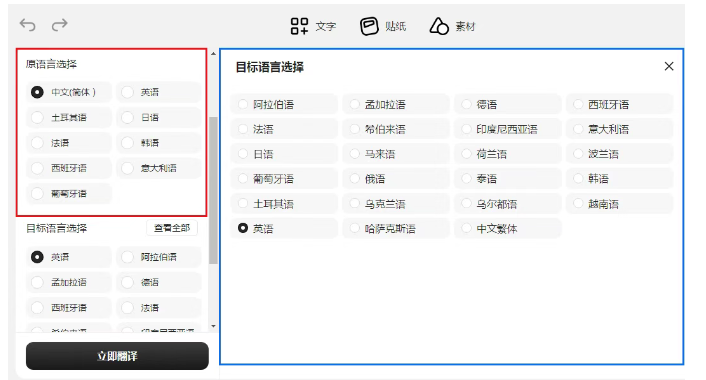
Task: Choose 法语 in target popup panel
Action: pyautogui.click(x=284, y=129)
